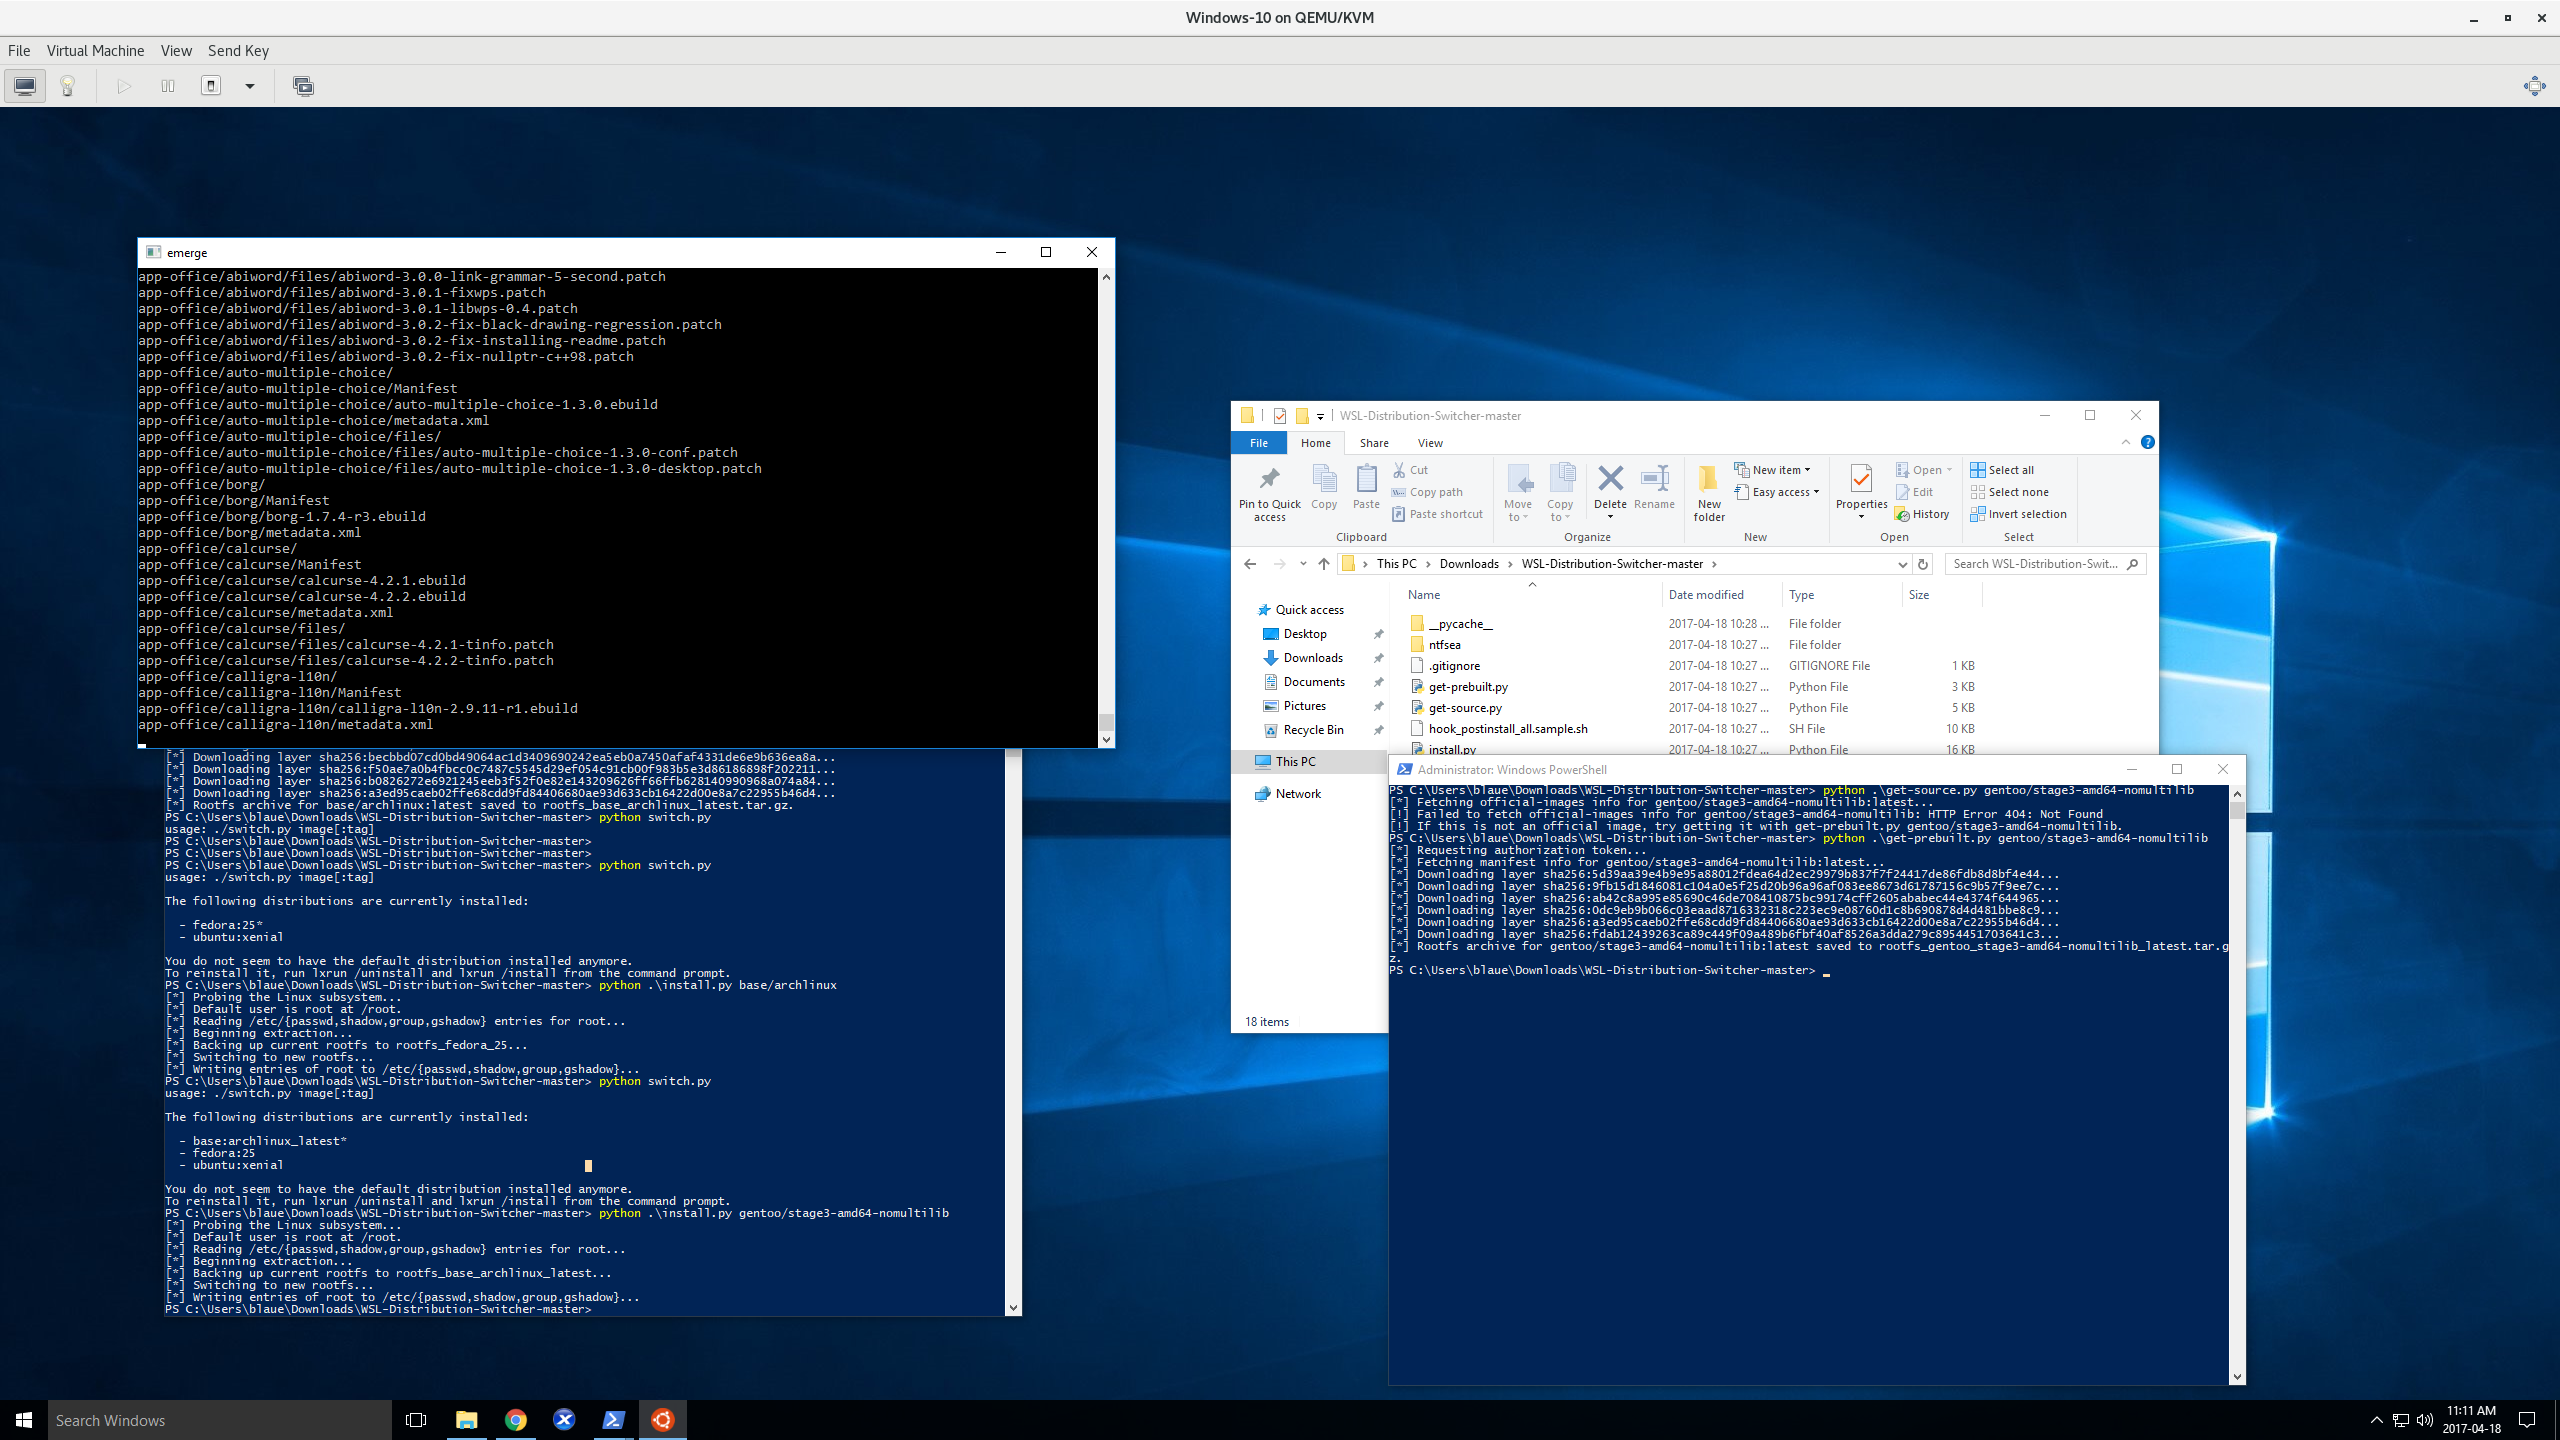The width and height of the screenshot is (2560, 1440).
Task: Select hook_postinstall_all.sample.sh file
Action: [x=1508, y=729]
